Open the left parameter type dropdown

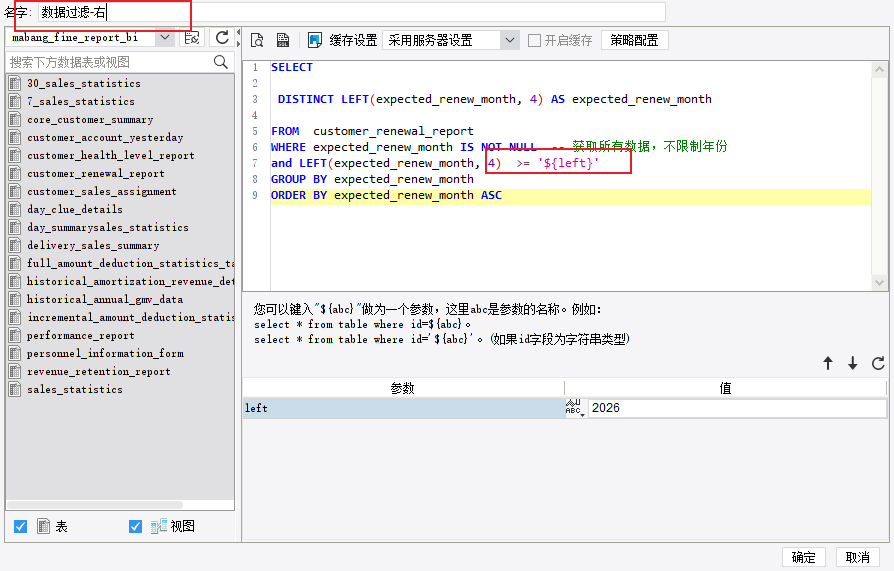[x=575, y=408]
